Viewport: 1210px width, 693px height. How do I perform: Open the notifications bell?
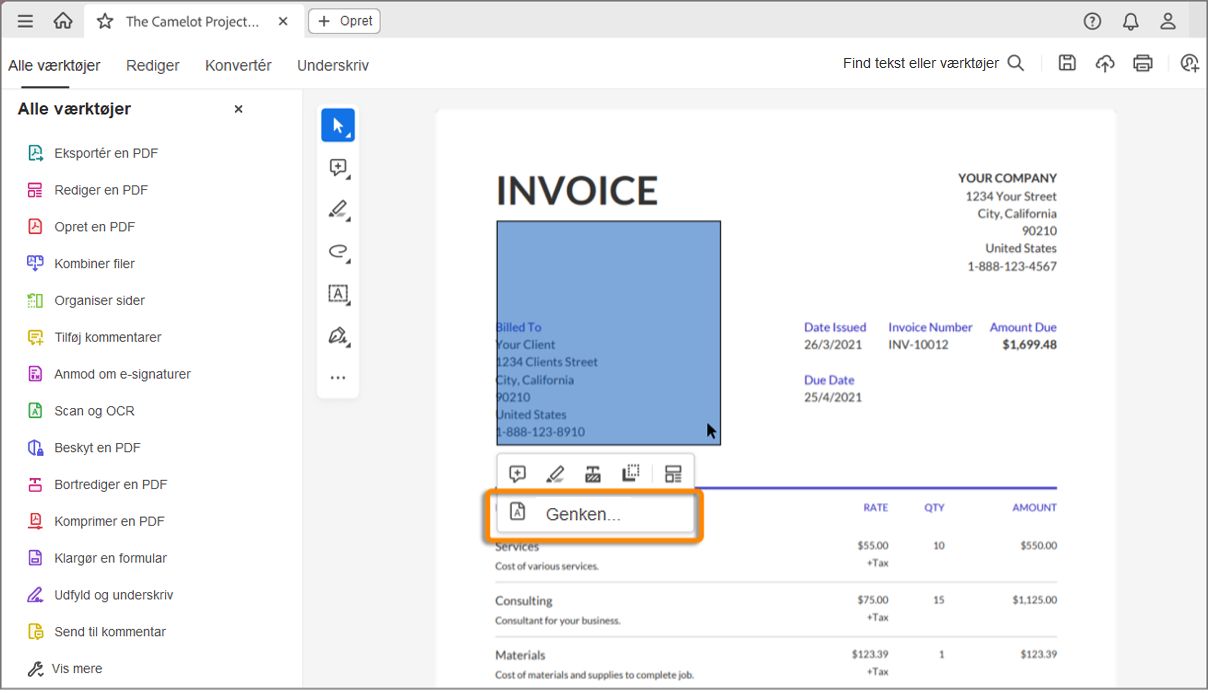tap(1130, 21)
